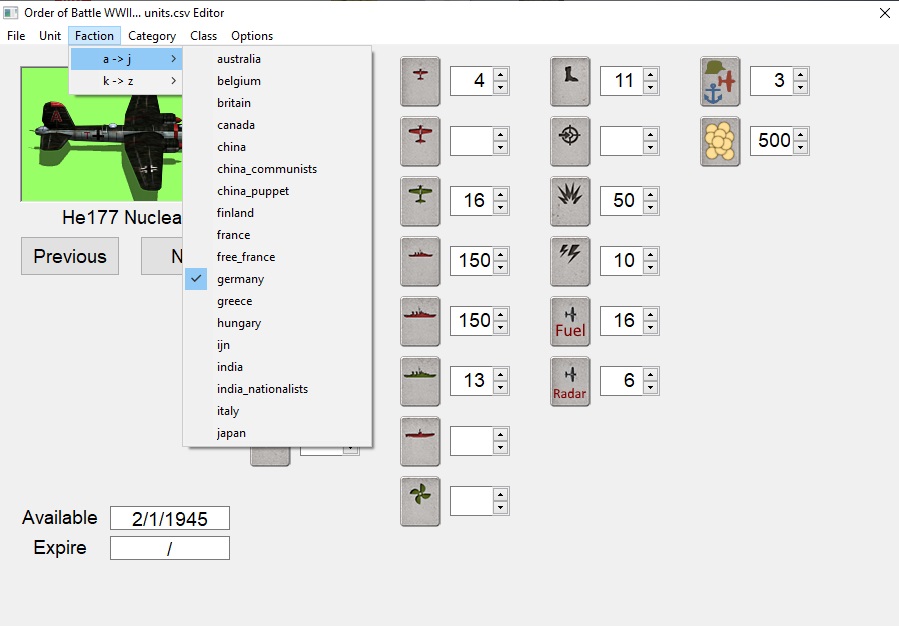Click the lightning bolts icon
This screenshot has height=626, width=899.
click(570, 261)
